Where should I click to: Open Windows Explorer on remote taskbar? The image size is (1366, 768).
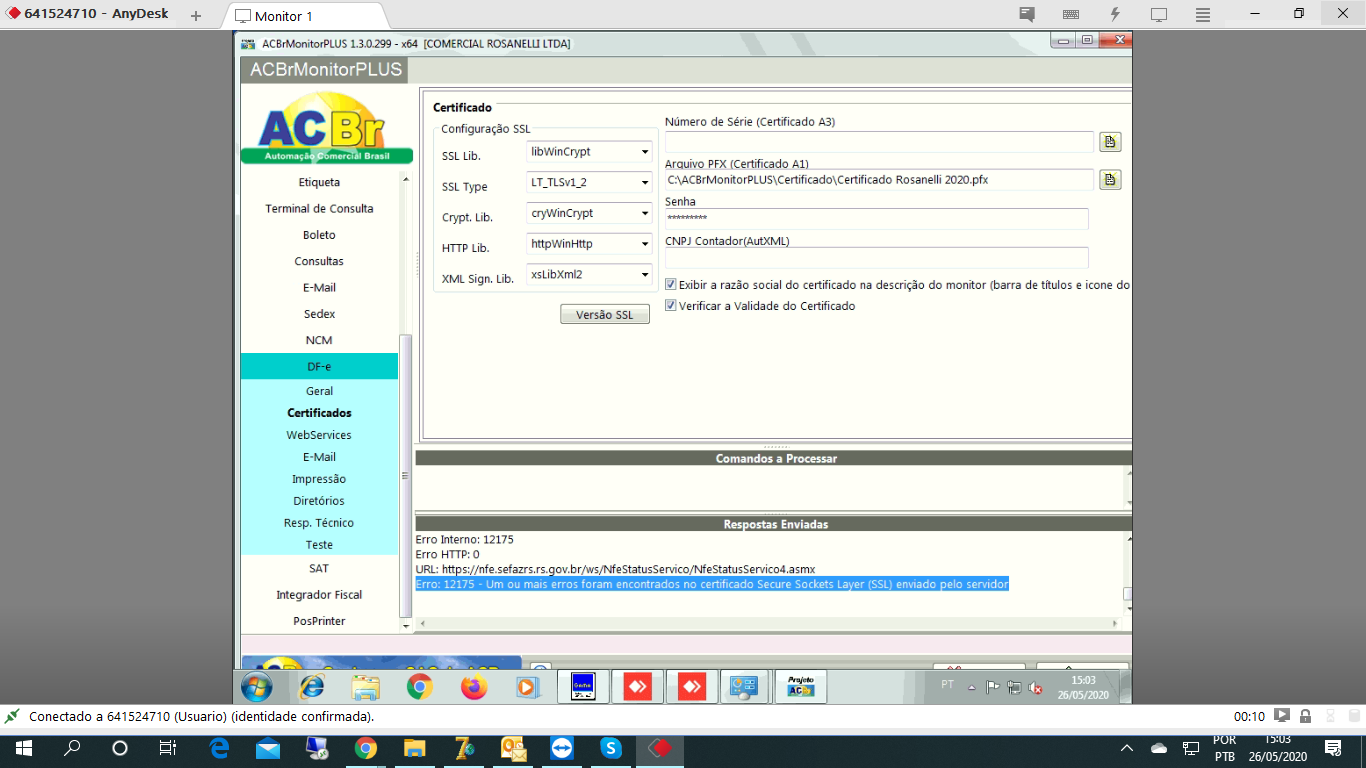(366, 687)
